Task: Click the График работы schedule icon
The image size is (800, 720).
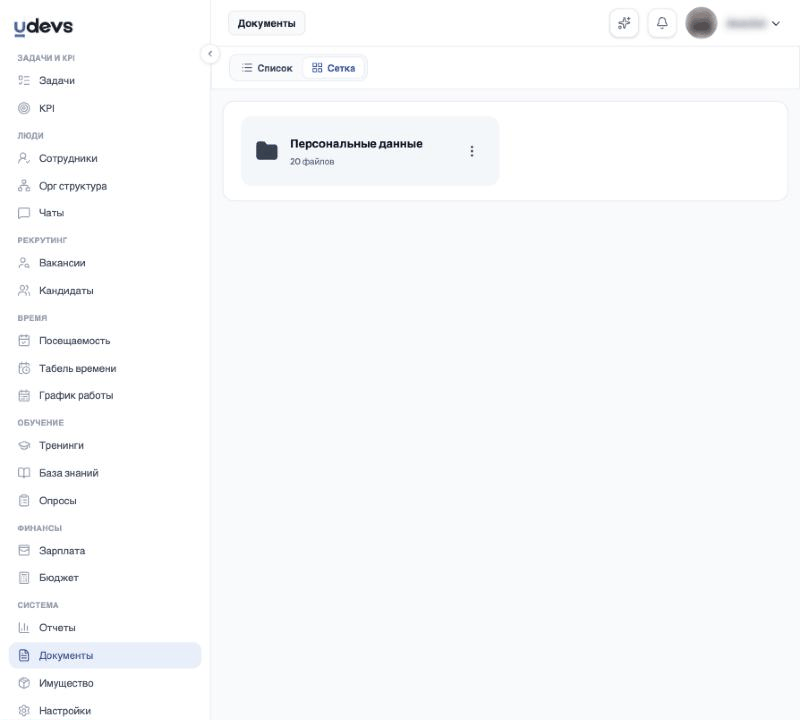Action: pos(24,395)
